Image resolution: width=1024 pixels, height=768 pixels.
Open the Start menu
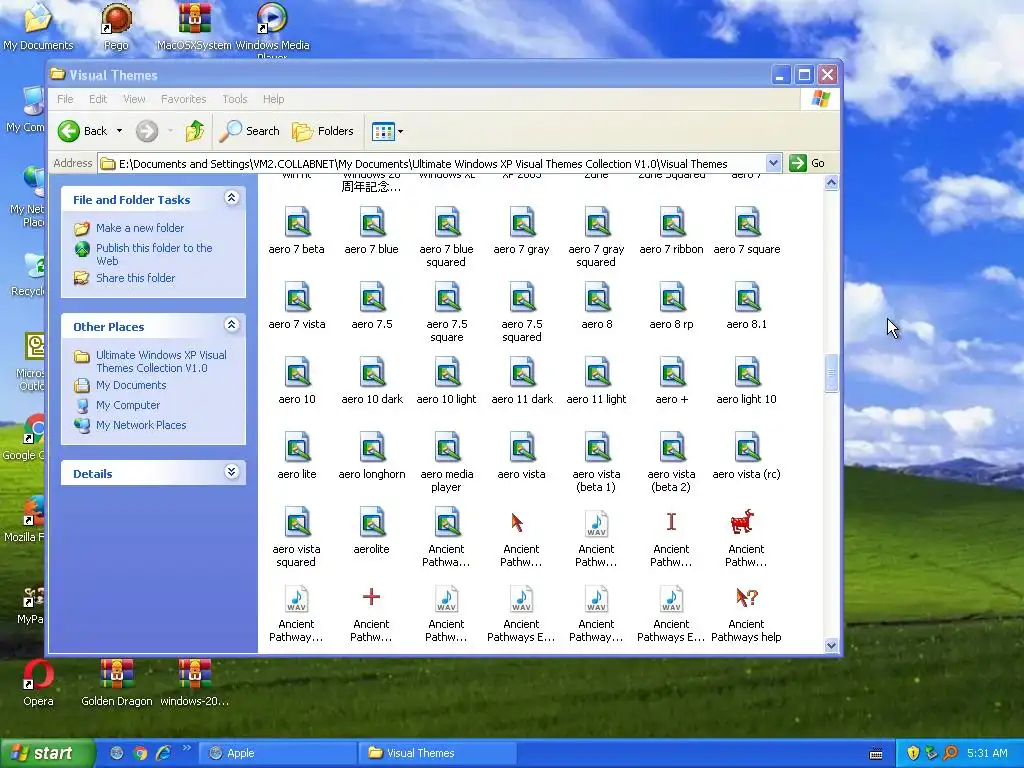[x=48, y=753]
